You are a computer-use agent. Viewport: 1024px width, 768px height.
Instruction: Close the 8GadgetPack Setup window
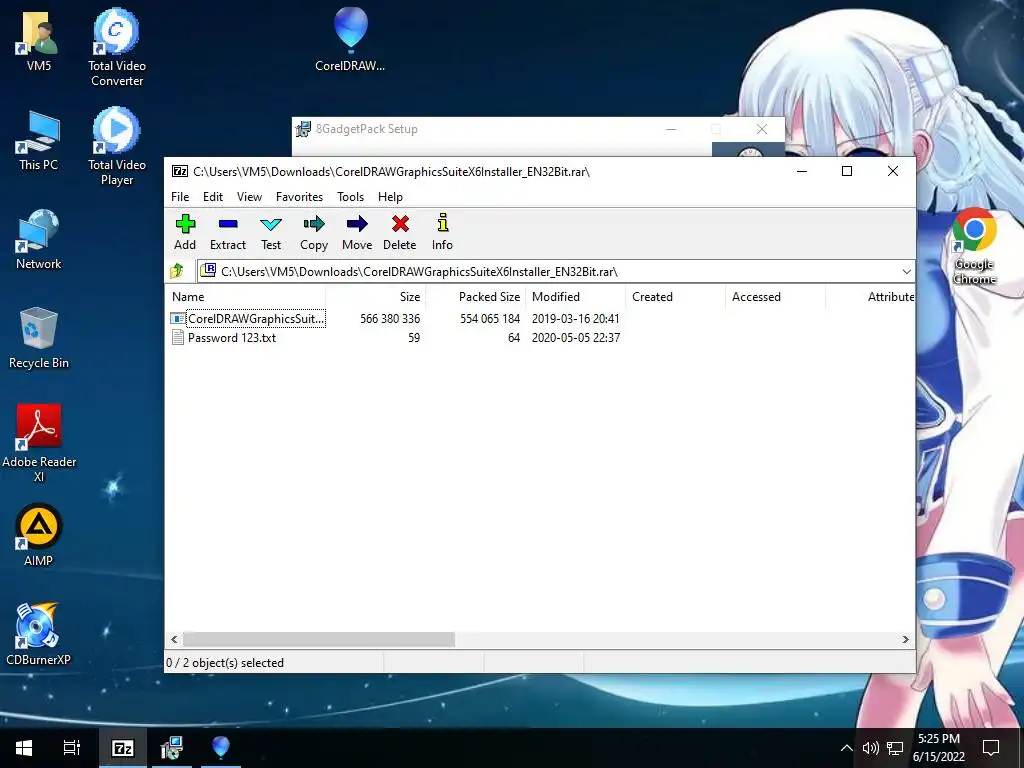[x=761, y=129]
